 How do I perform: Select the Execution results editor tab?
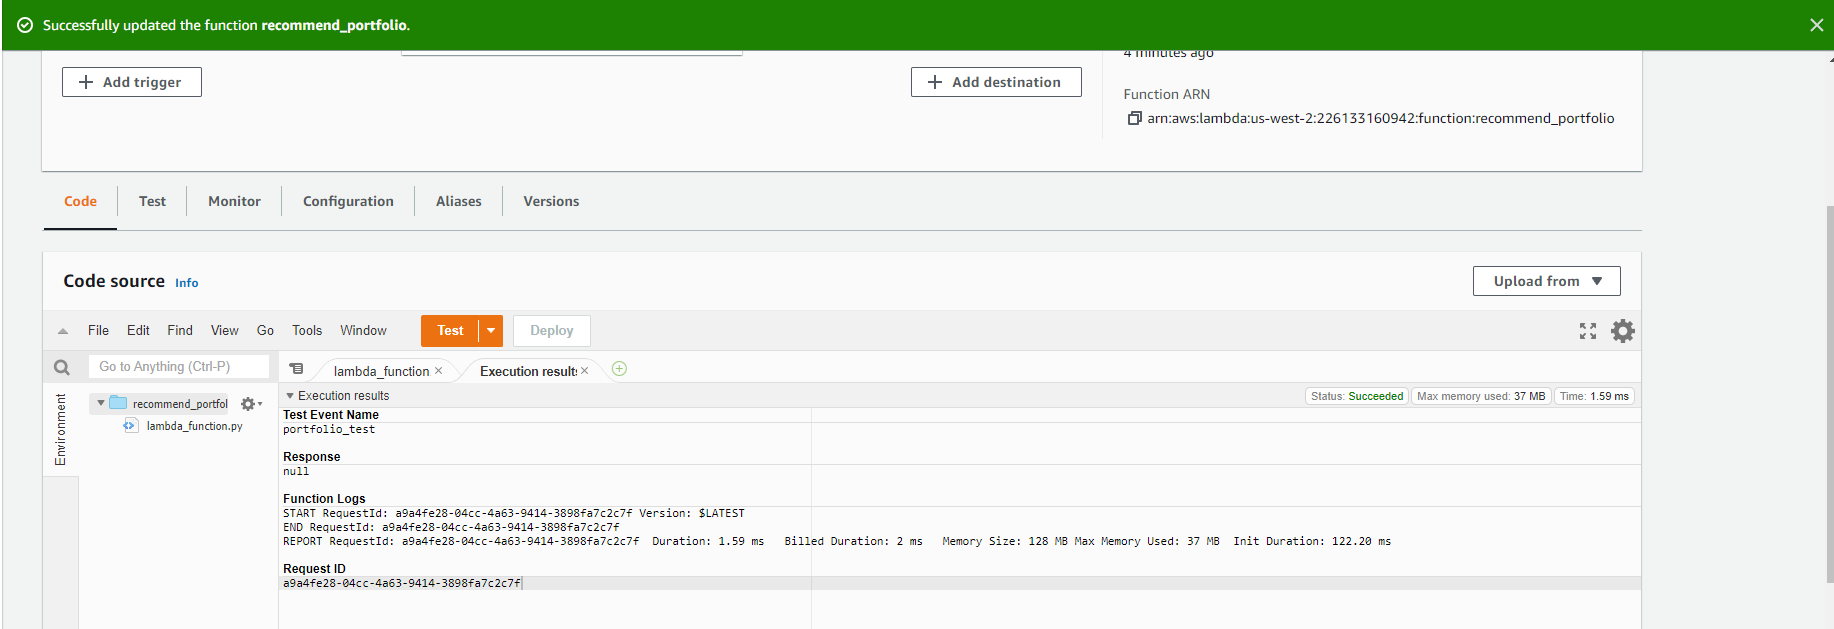click(x=528, y=371)
